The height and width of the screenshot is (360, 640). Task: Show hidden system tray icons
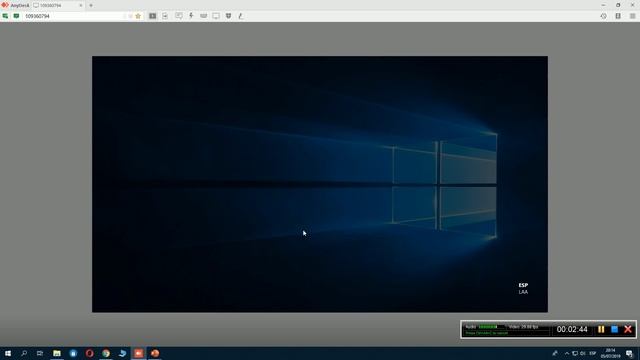coord(567,353)
